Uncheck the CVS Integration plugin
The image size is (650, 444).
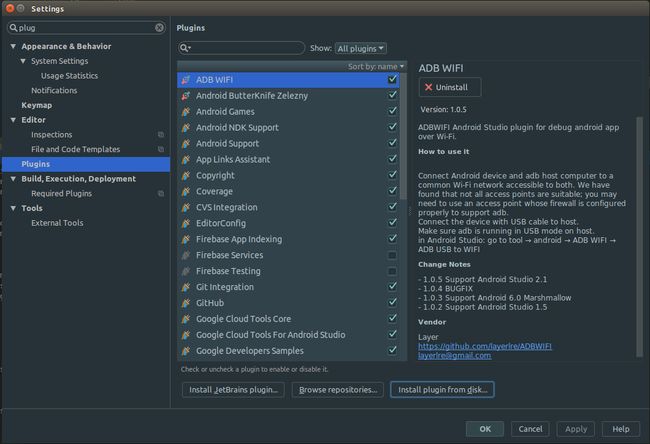pos(392,207)
